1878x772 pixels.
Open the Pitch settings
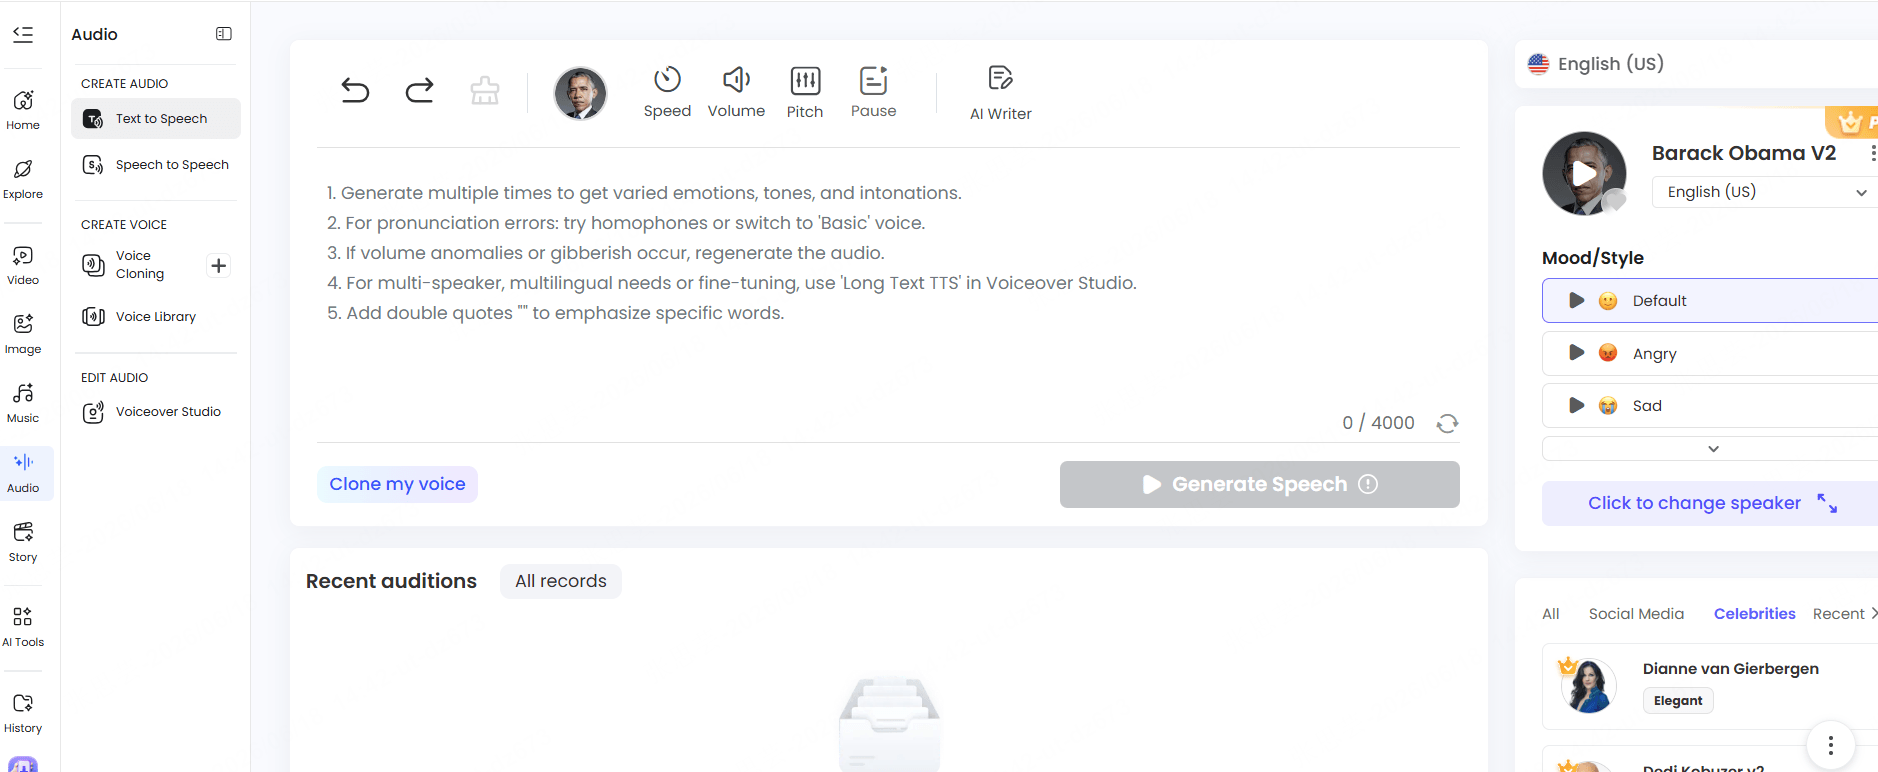(805, 92)
